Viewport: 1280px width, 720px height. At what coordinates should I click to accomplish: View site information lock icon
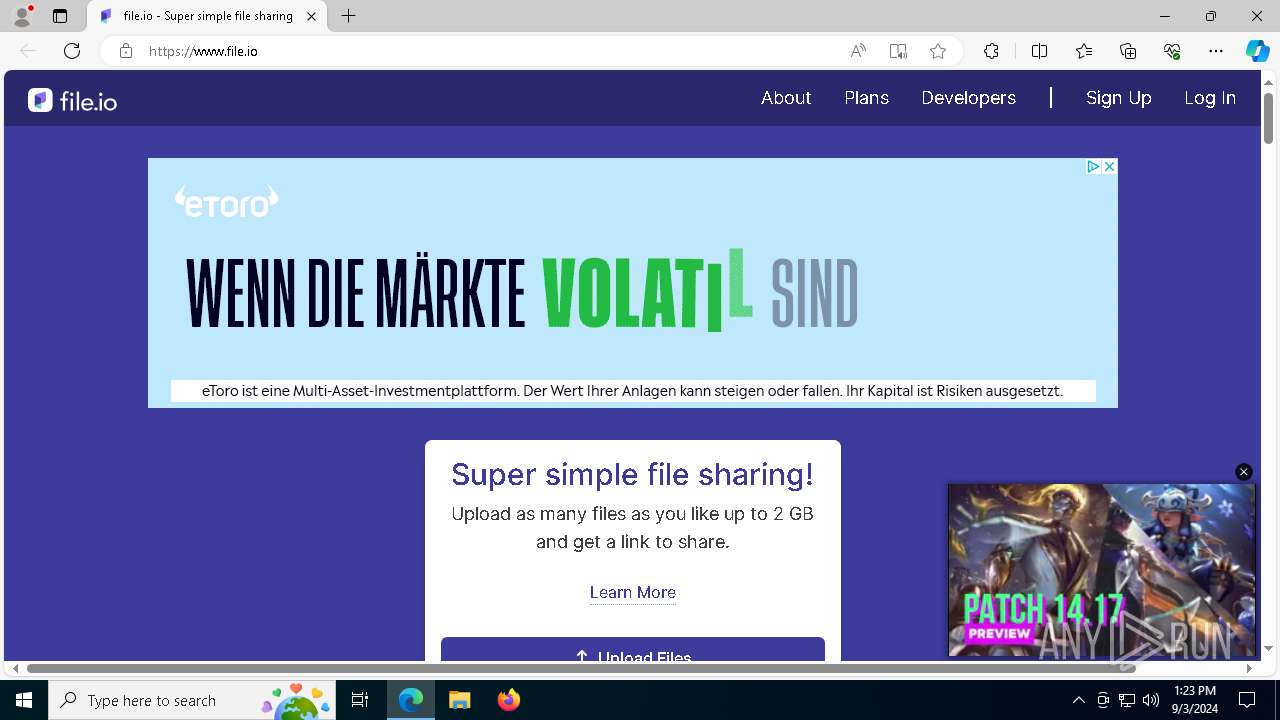click(126, 51)
